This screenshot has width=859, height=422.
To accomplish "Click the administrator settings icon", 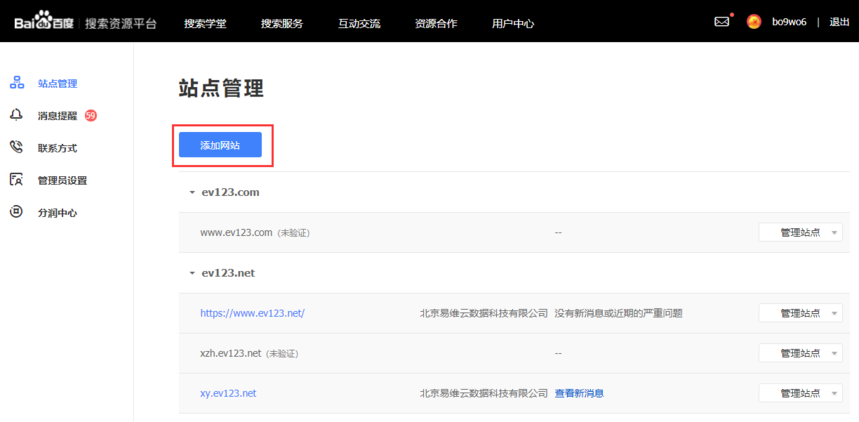I will pos(16,180).
